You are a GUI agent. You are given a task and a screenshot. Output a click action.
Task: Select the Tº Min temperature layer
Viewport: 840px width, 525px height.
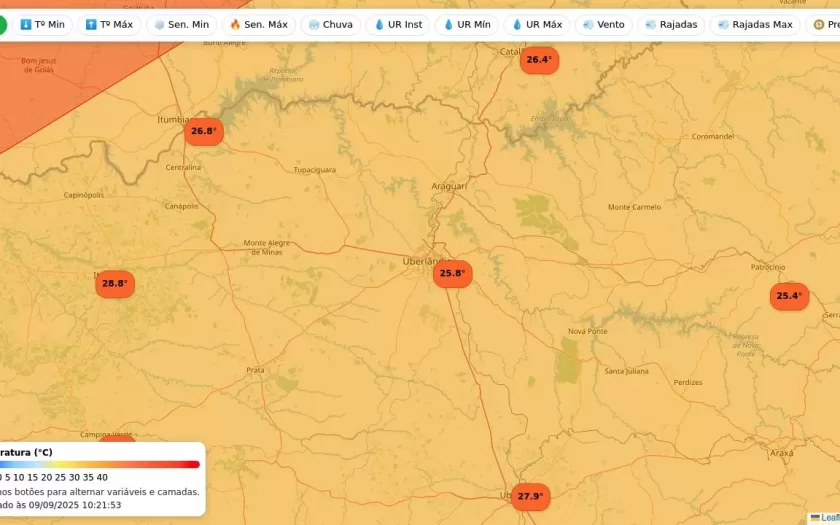(x=42, y=25)
